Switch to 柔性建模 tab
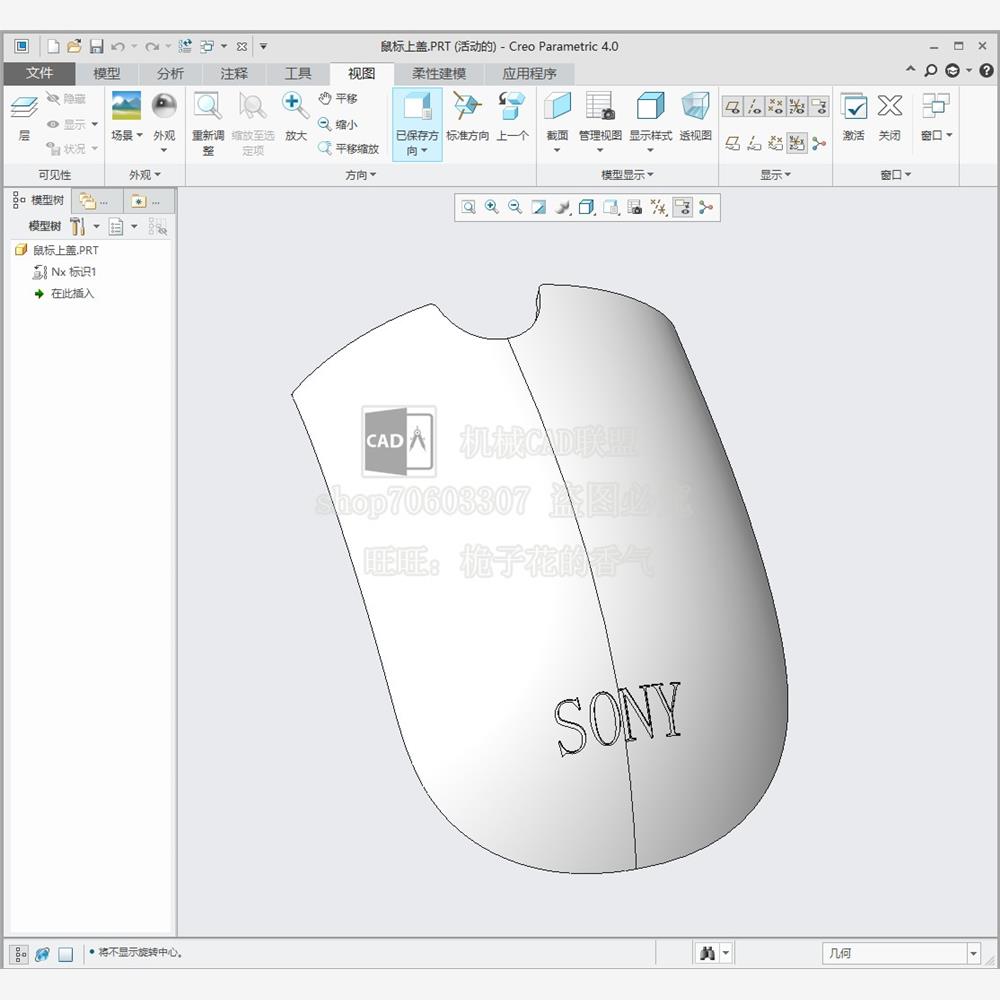This screenshot has width=1000, height=1000. point(439,74)
